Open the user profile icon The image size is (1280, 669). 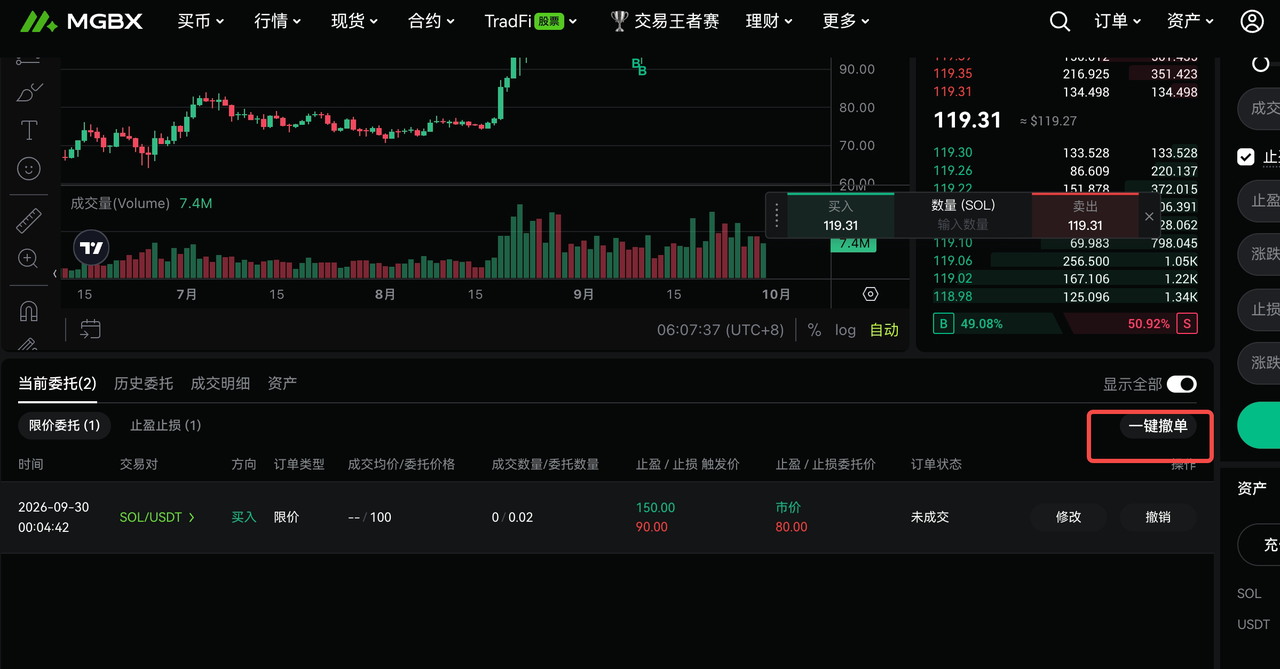tap(1251, 21)
